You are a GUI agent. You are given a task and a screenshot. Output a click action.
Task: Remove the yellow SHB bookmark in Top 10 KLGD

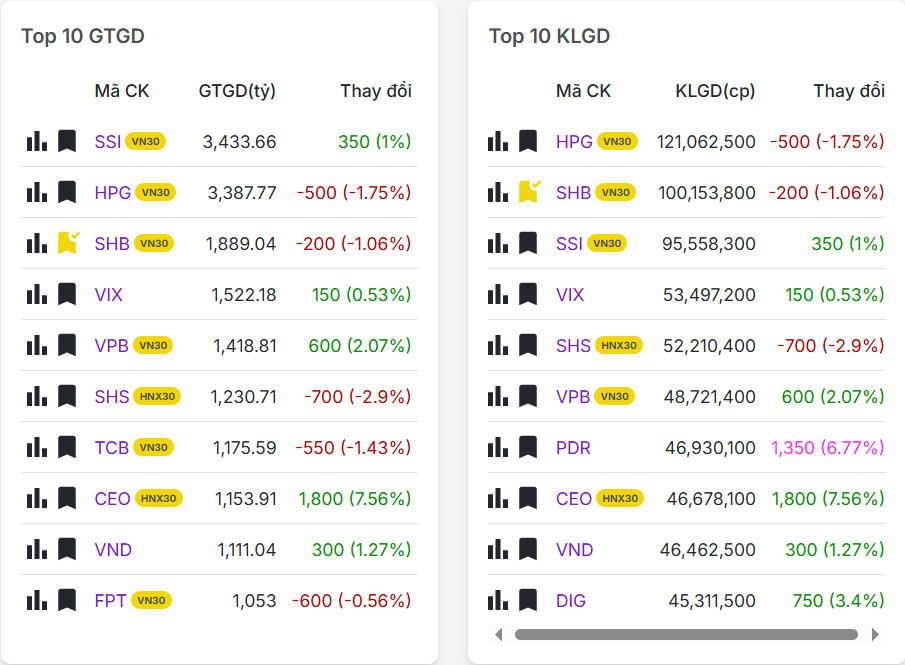(x=529, y=192)
